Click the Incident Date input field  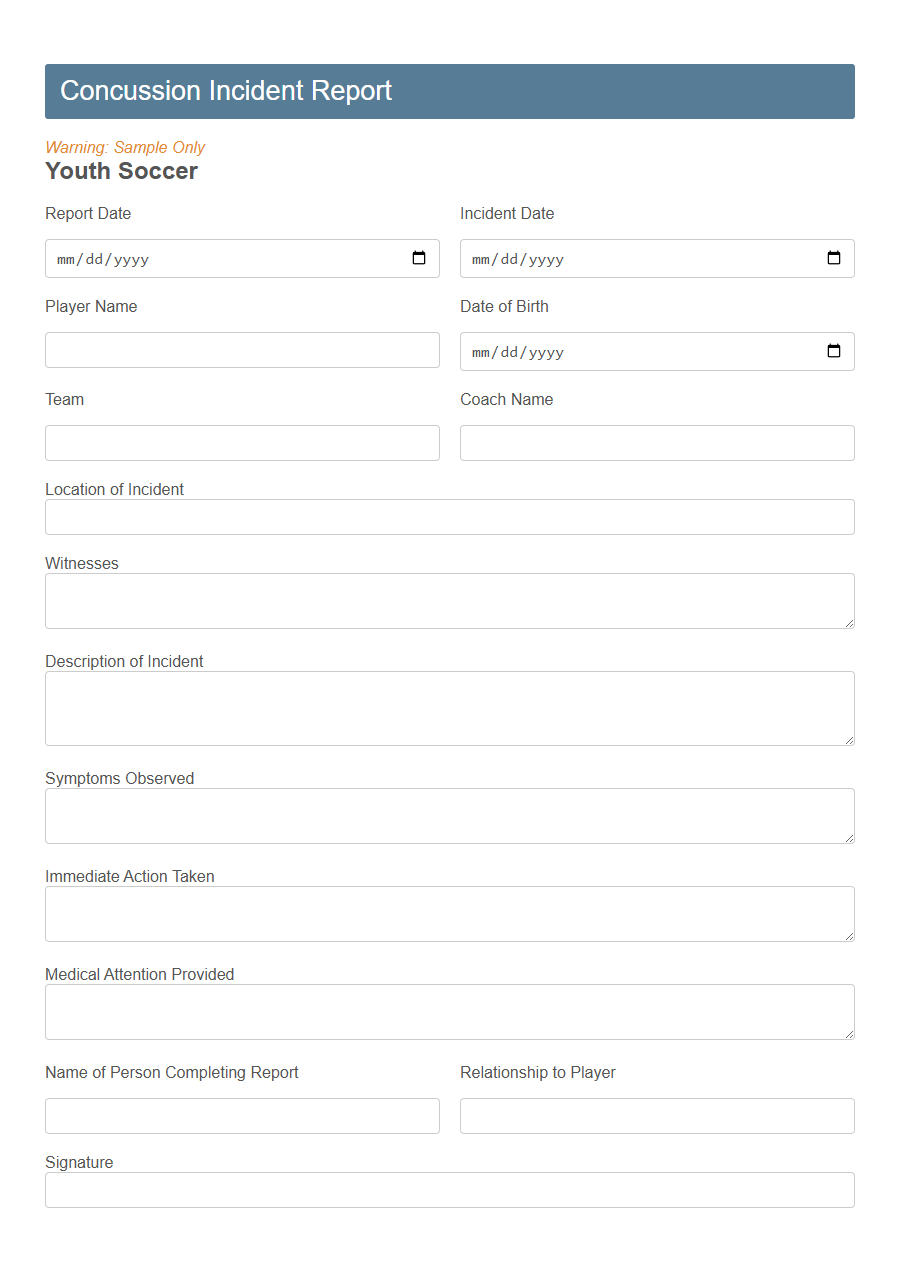click(x=620, y=258)
